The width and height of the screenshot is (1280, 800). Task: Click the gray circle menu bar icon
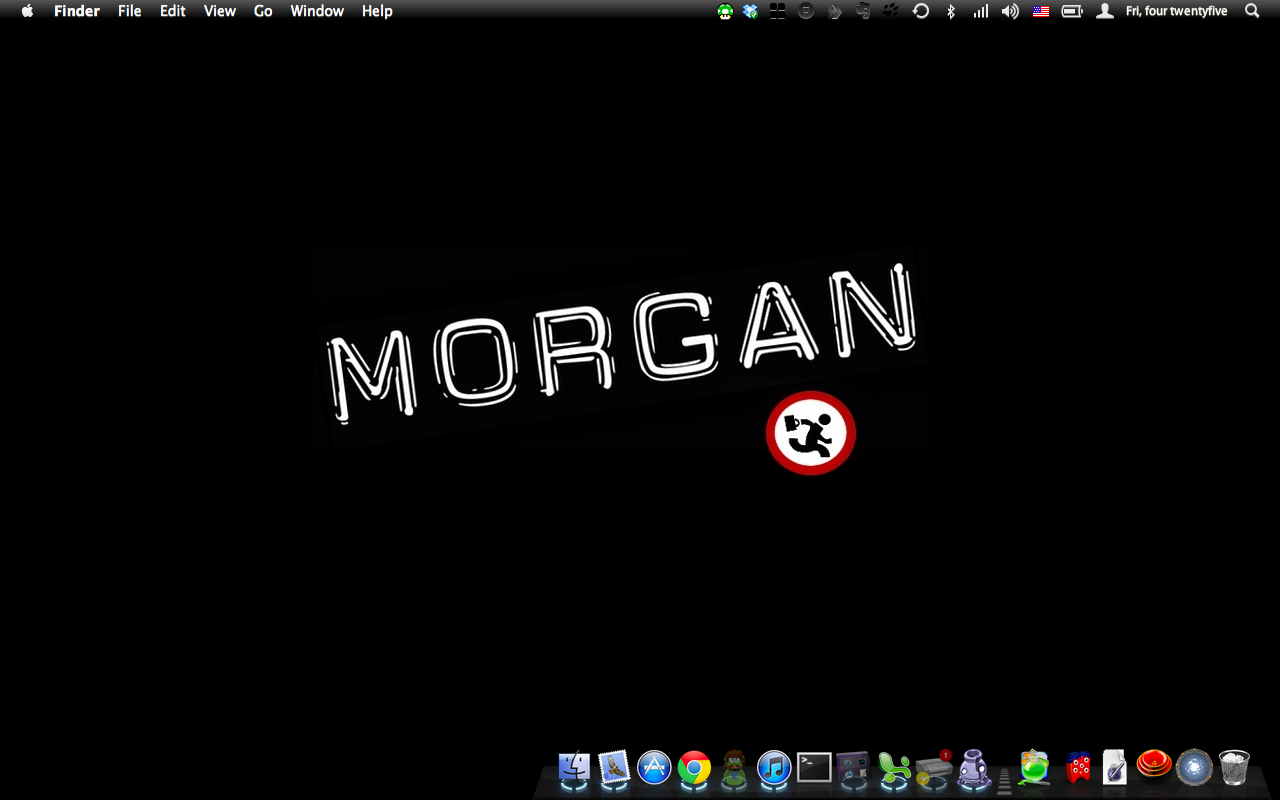coord(805,11)
